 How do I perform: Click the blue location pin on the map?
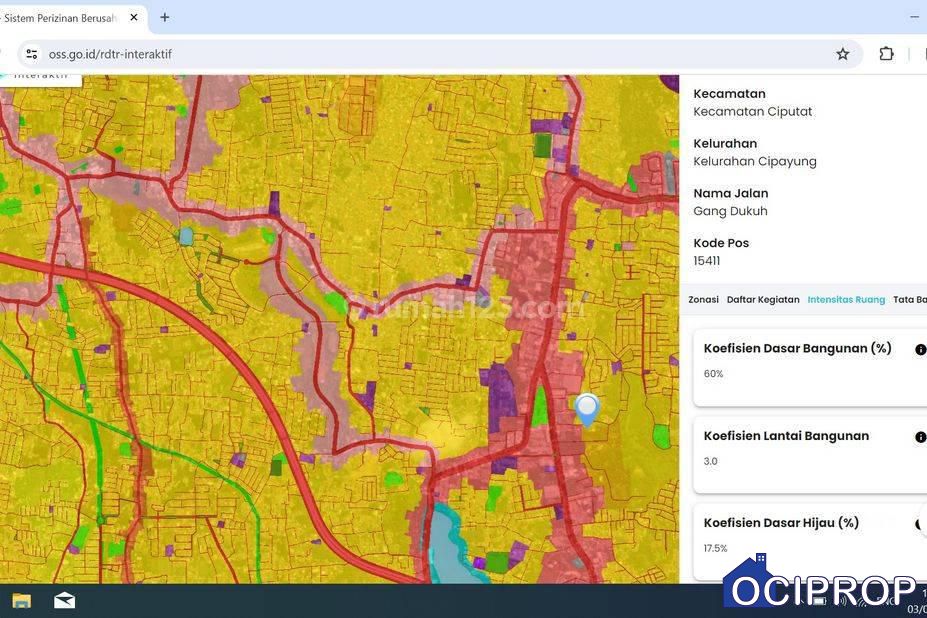tap(587, 408)
